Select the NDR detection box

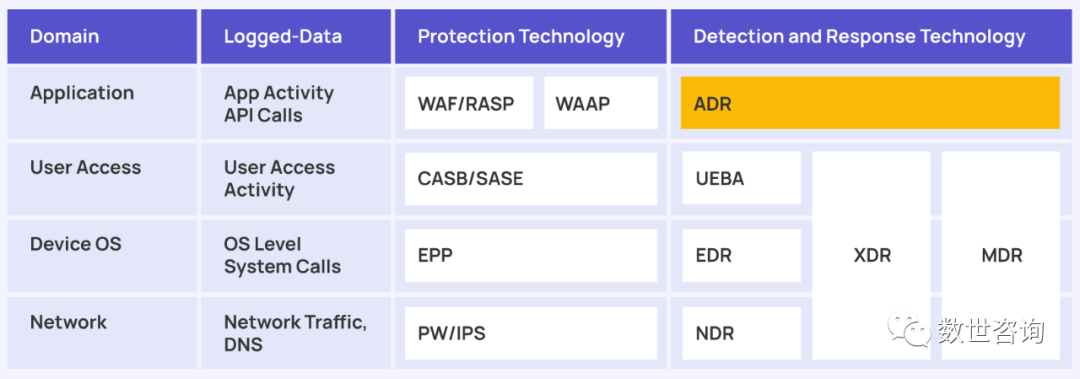tap(742, 334)
